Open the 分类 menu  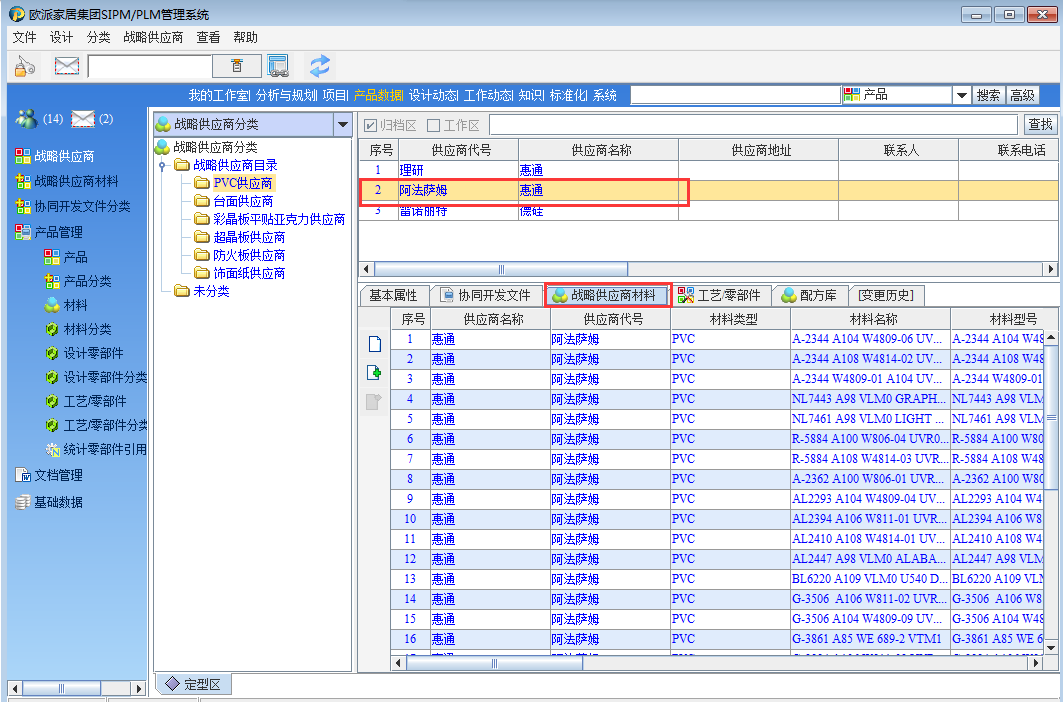[x=98, y=37]
